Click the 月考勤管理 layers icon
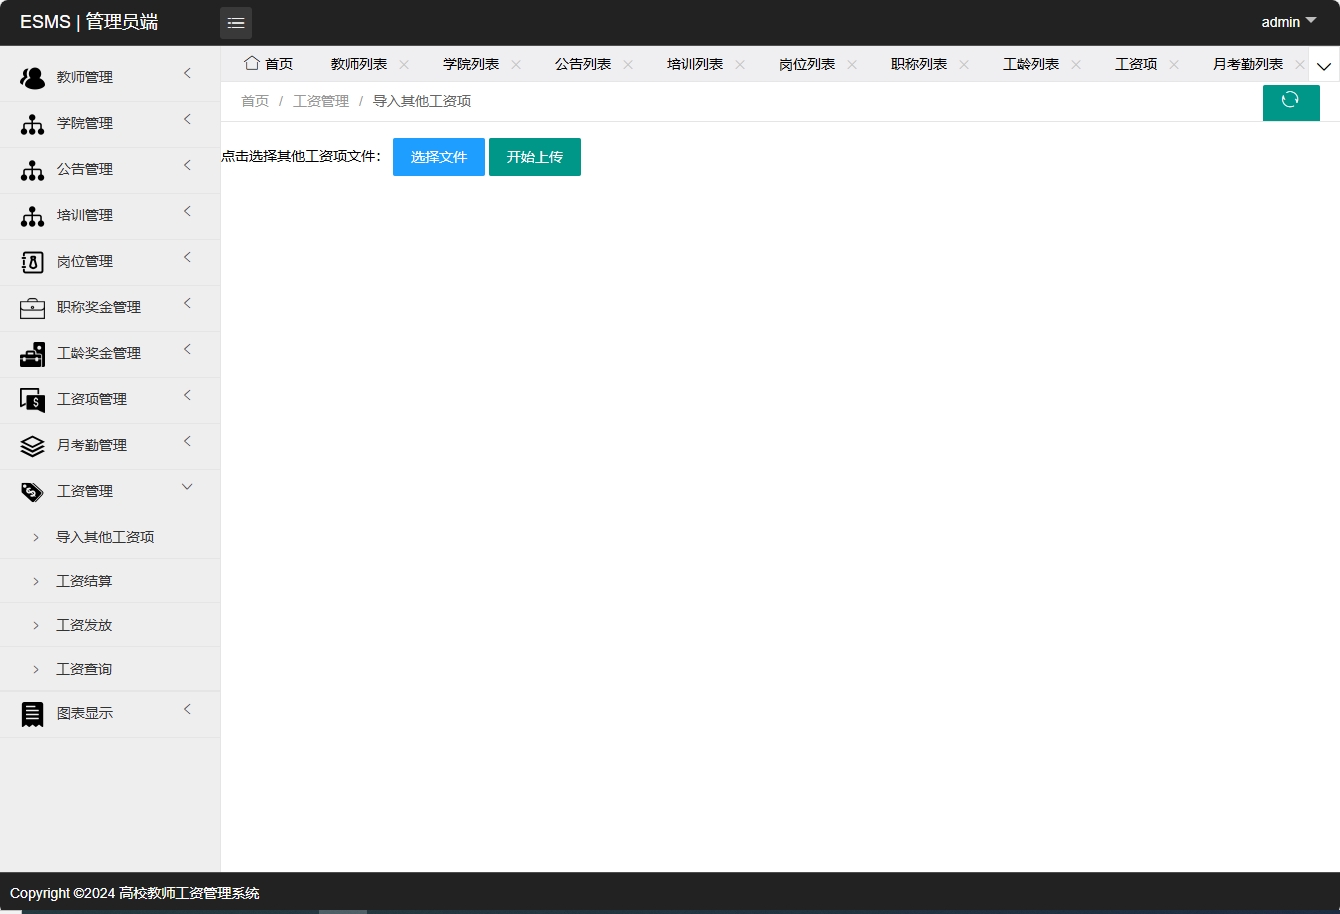This screenshot has width=1340, height=914. point(31,445)
